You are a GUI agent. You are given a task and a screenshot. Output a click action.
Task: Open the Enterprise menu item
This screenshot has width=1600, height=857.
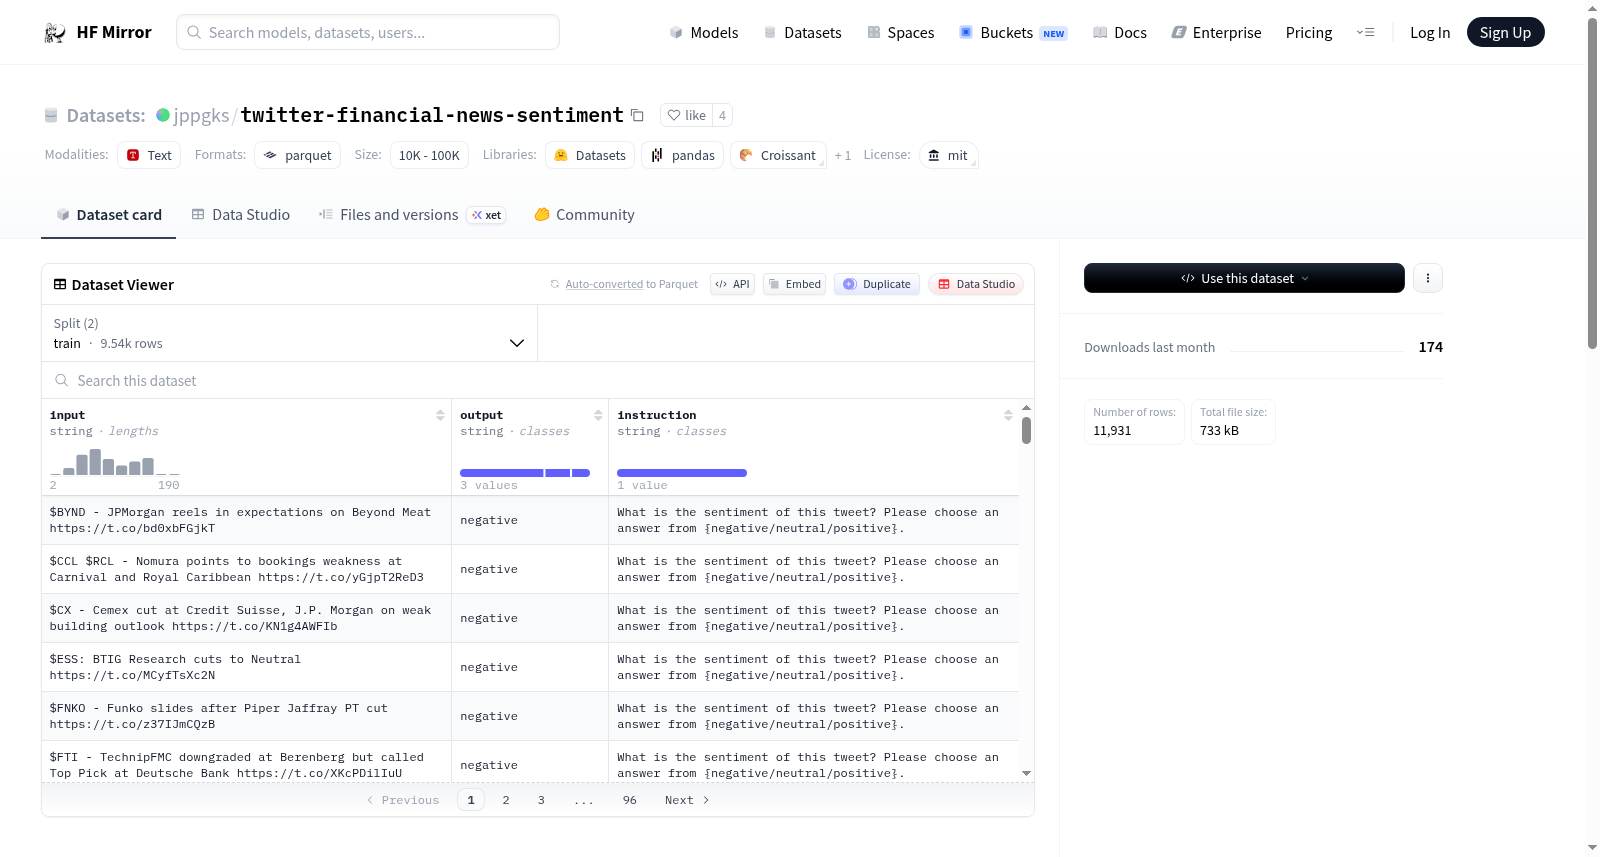pos(1216,32)
